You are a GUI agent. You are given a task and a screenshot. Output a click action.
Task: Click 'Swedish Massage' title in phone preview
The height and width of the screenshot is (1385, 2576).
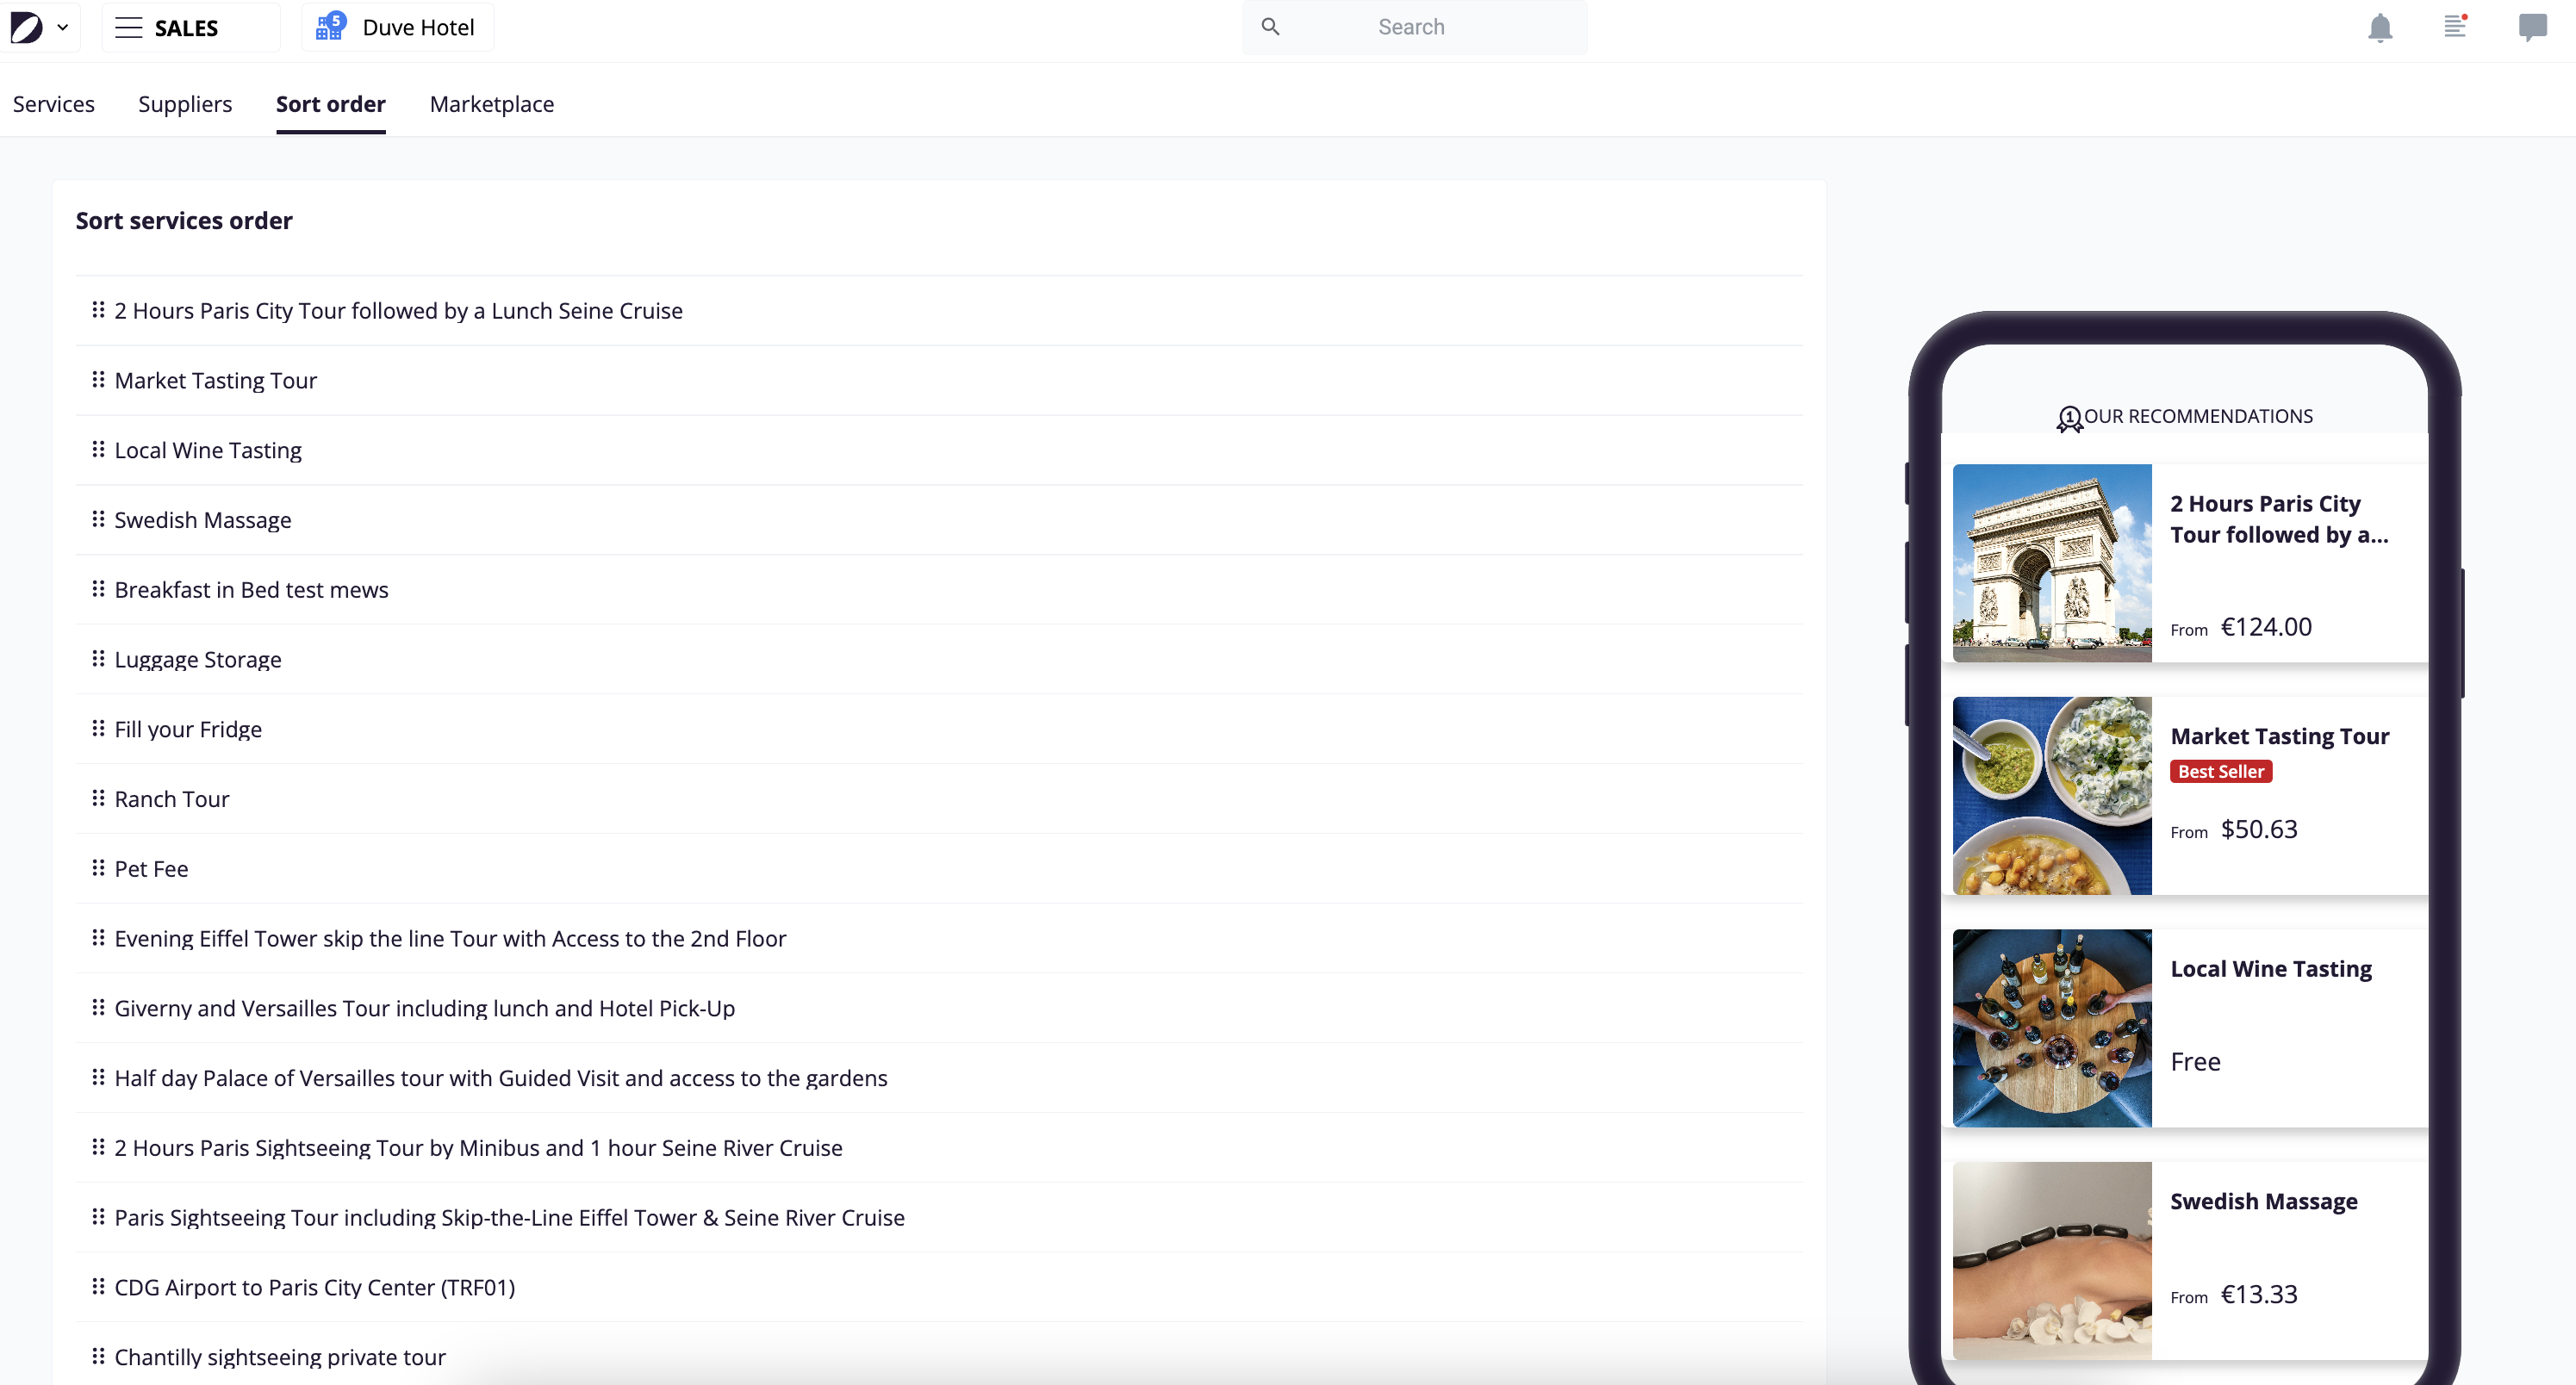click(x=2264, y=1201)
